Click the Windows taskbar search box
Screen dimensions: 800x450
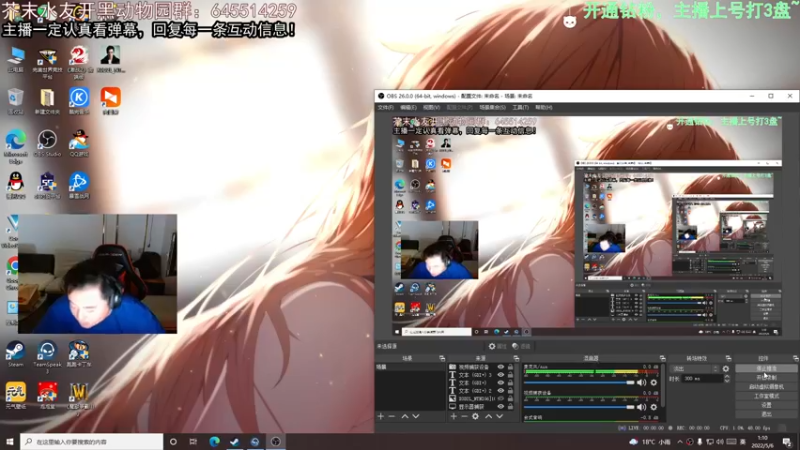click(92, 442)
